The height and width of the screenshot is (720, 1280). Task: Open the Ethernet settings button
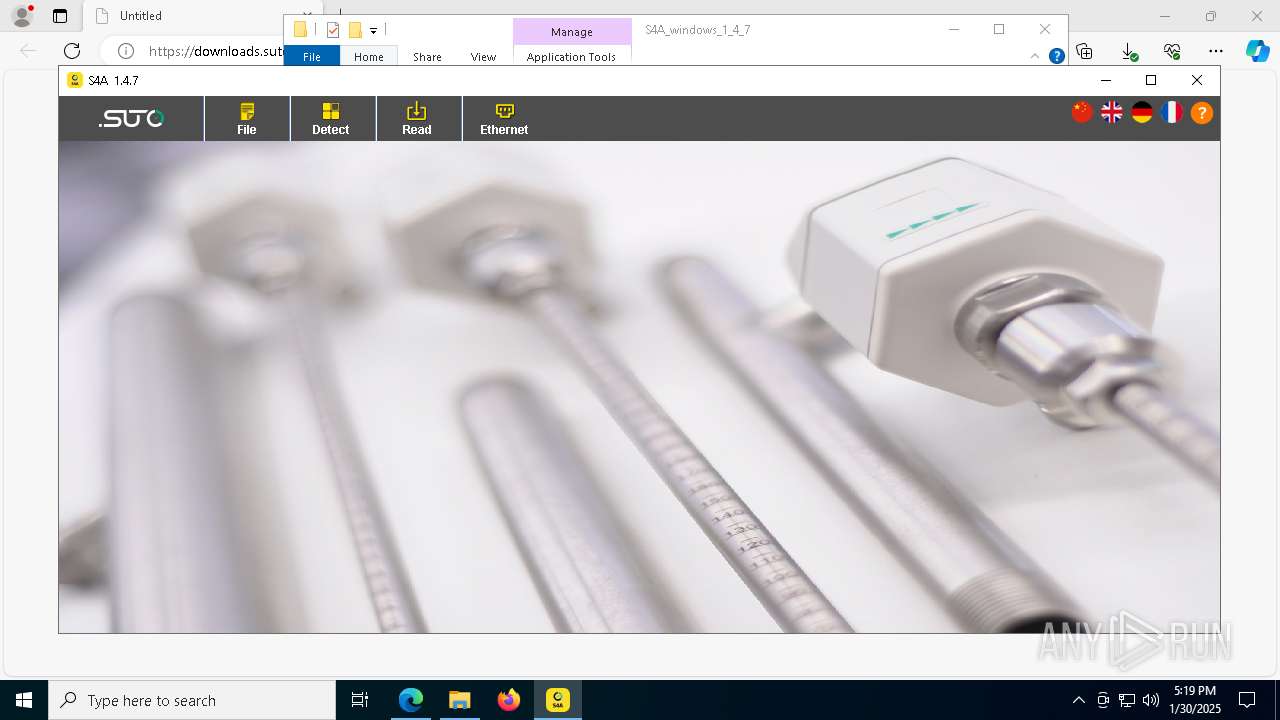pos(504,118)
